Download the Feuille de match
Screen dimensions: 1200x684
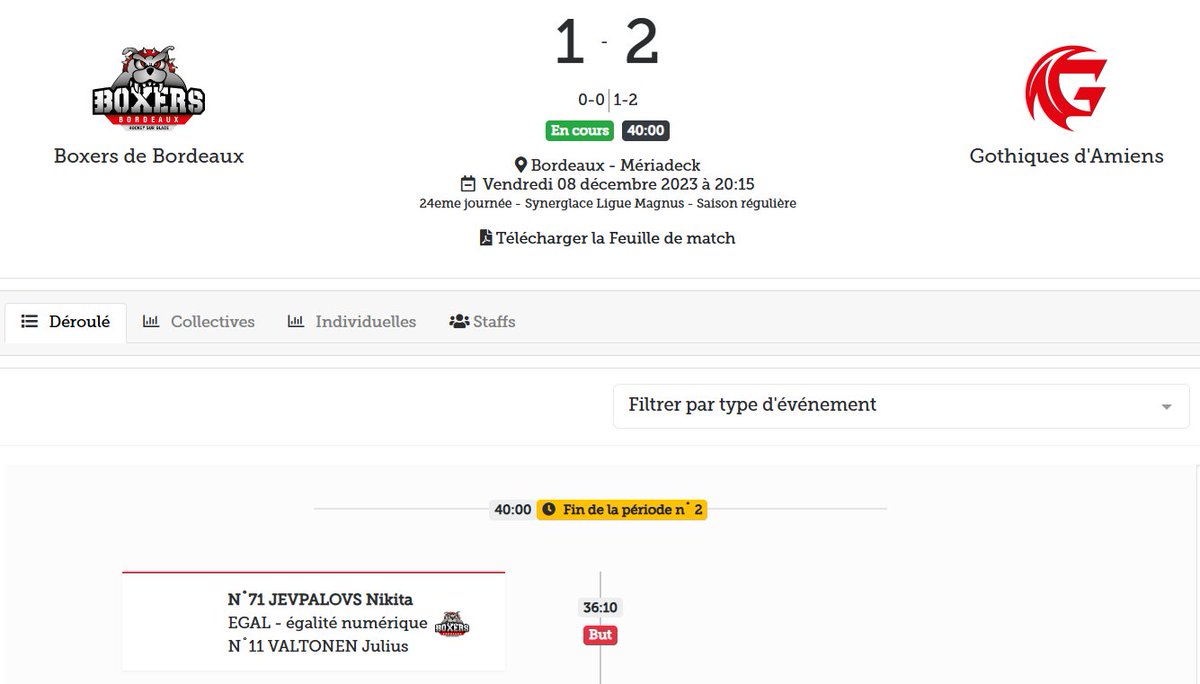608,238
